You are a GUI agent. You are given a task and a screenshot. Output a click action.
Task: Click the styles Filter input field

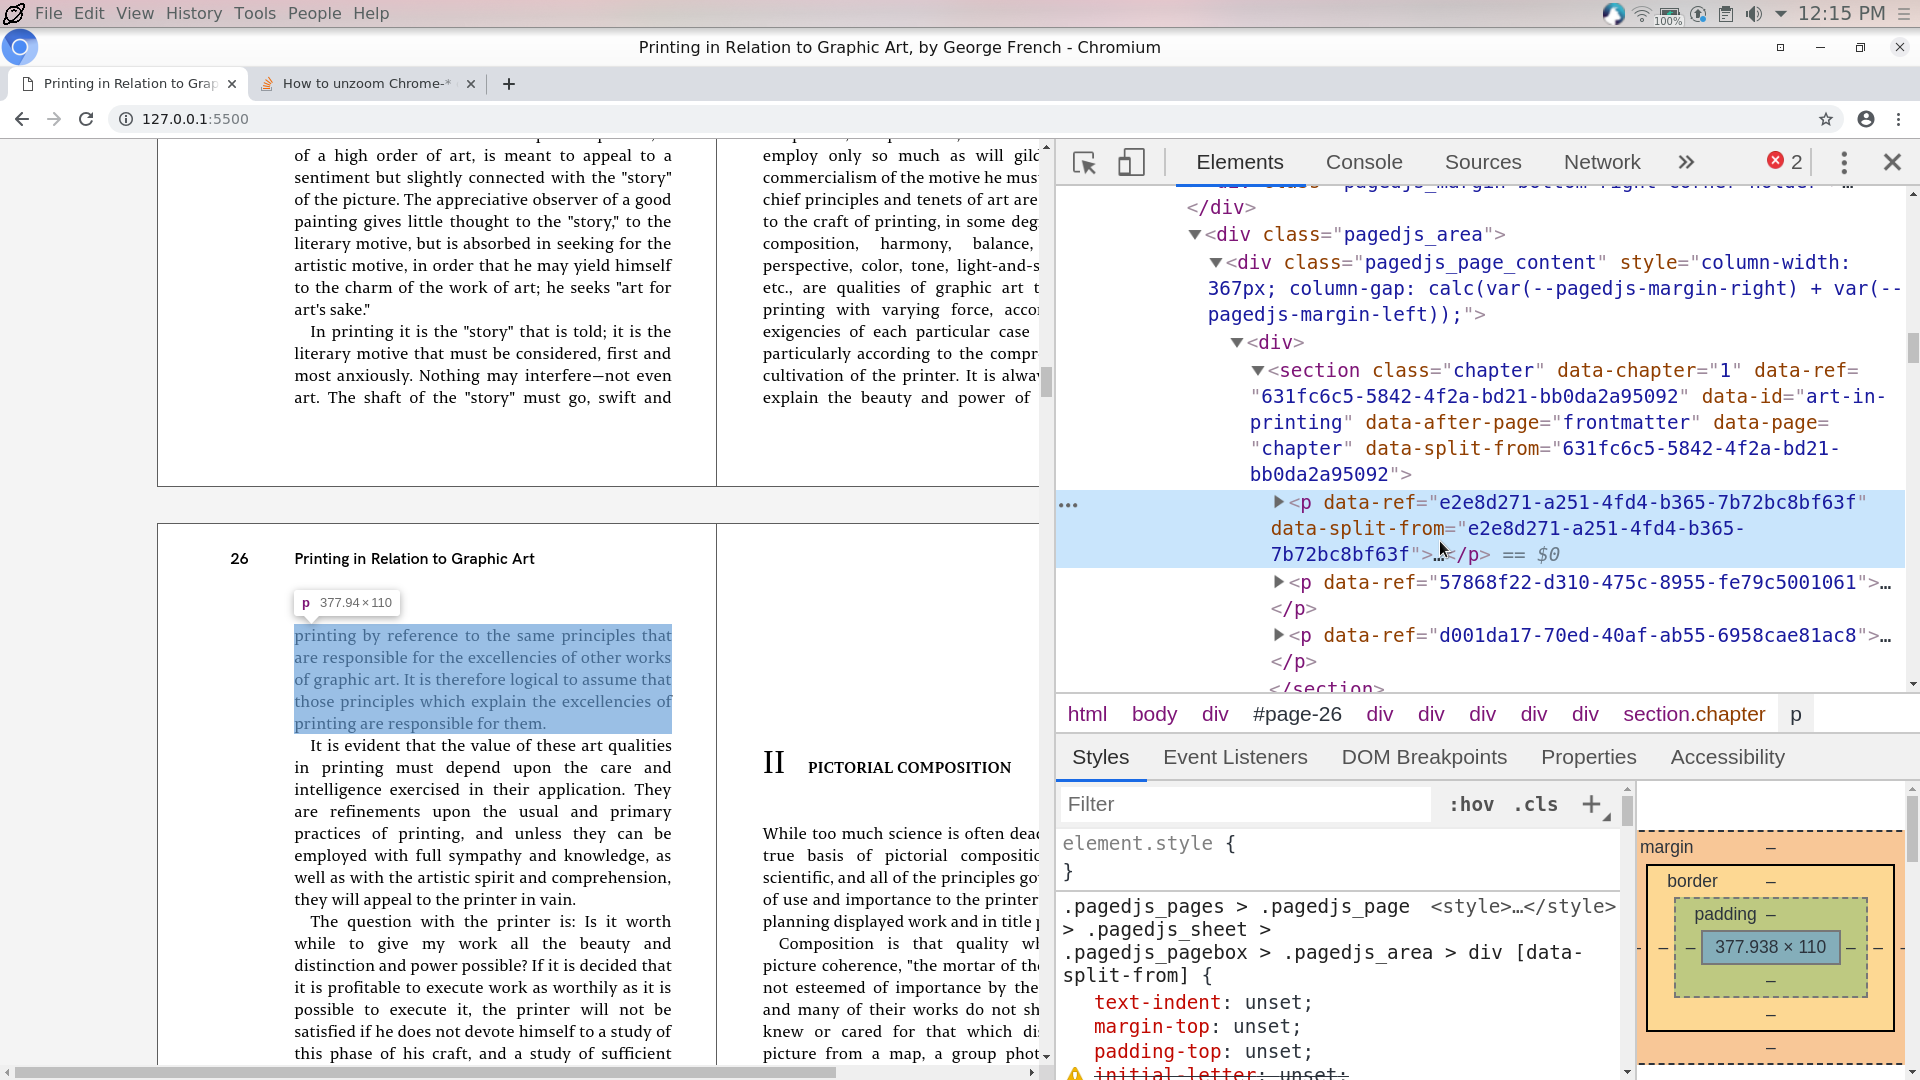click(x=1245, y=805)
